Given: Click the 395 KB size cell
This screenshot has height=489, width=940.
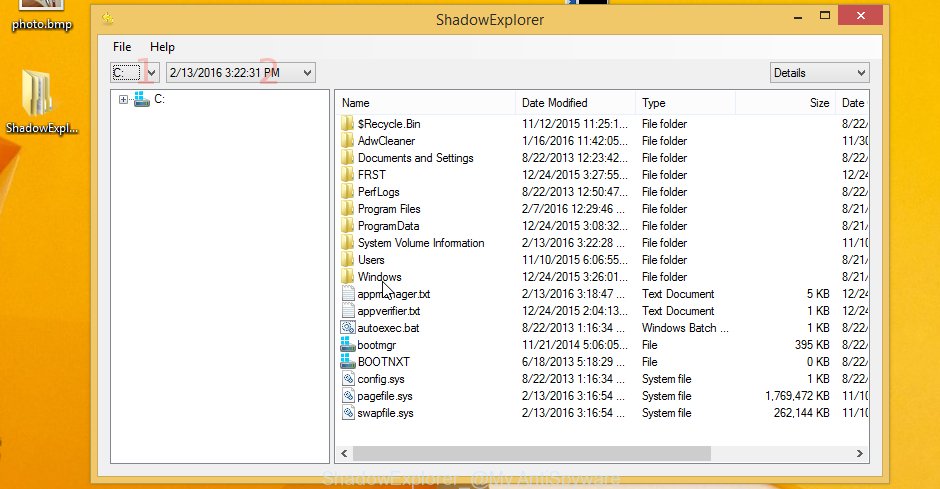Looking at the screenshot, I should pos(812,345).
